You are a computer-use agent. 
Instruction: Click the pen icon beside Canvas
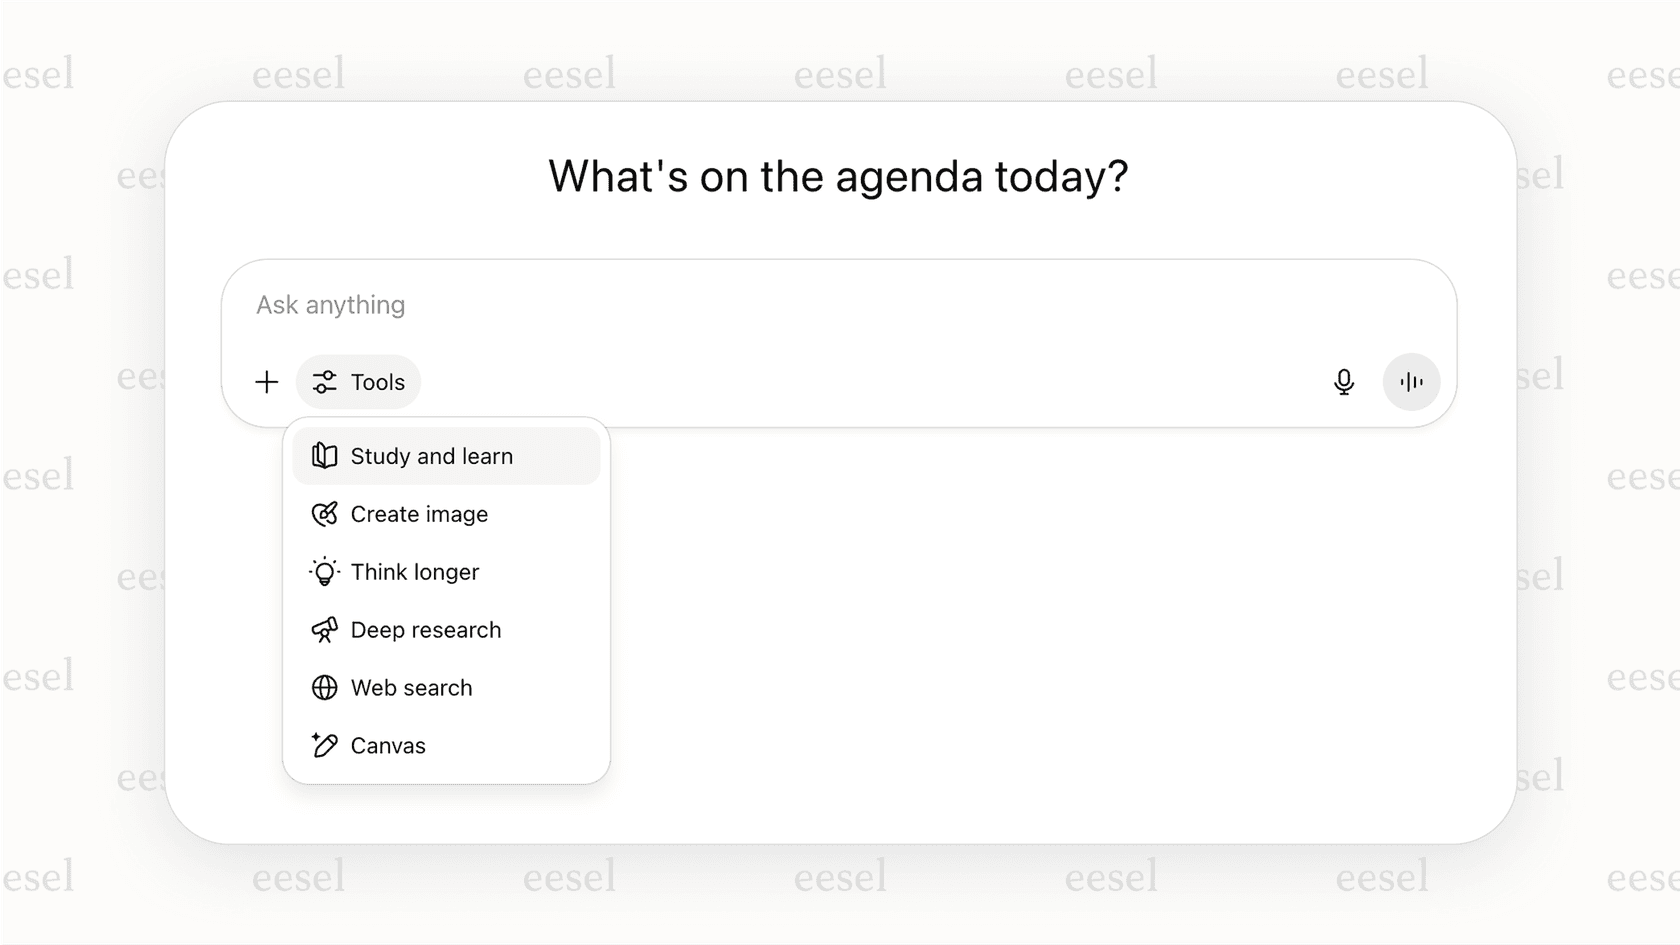tap(323, 745)
